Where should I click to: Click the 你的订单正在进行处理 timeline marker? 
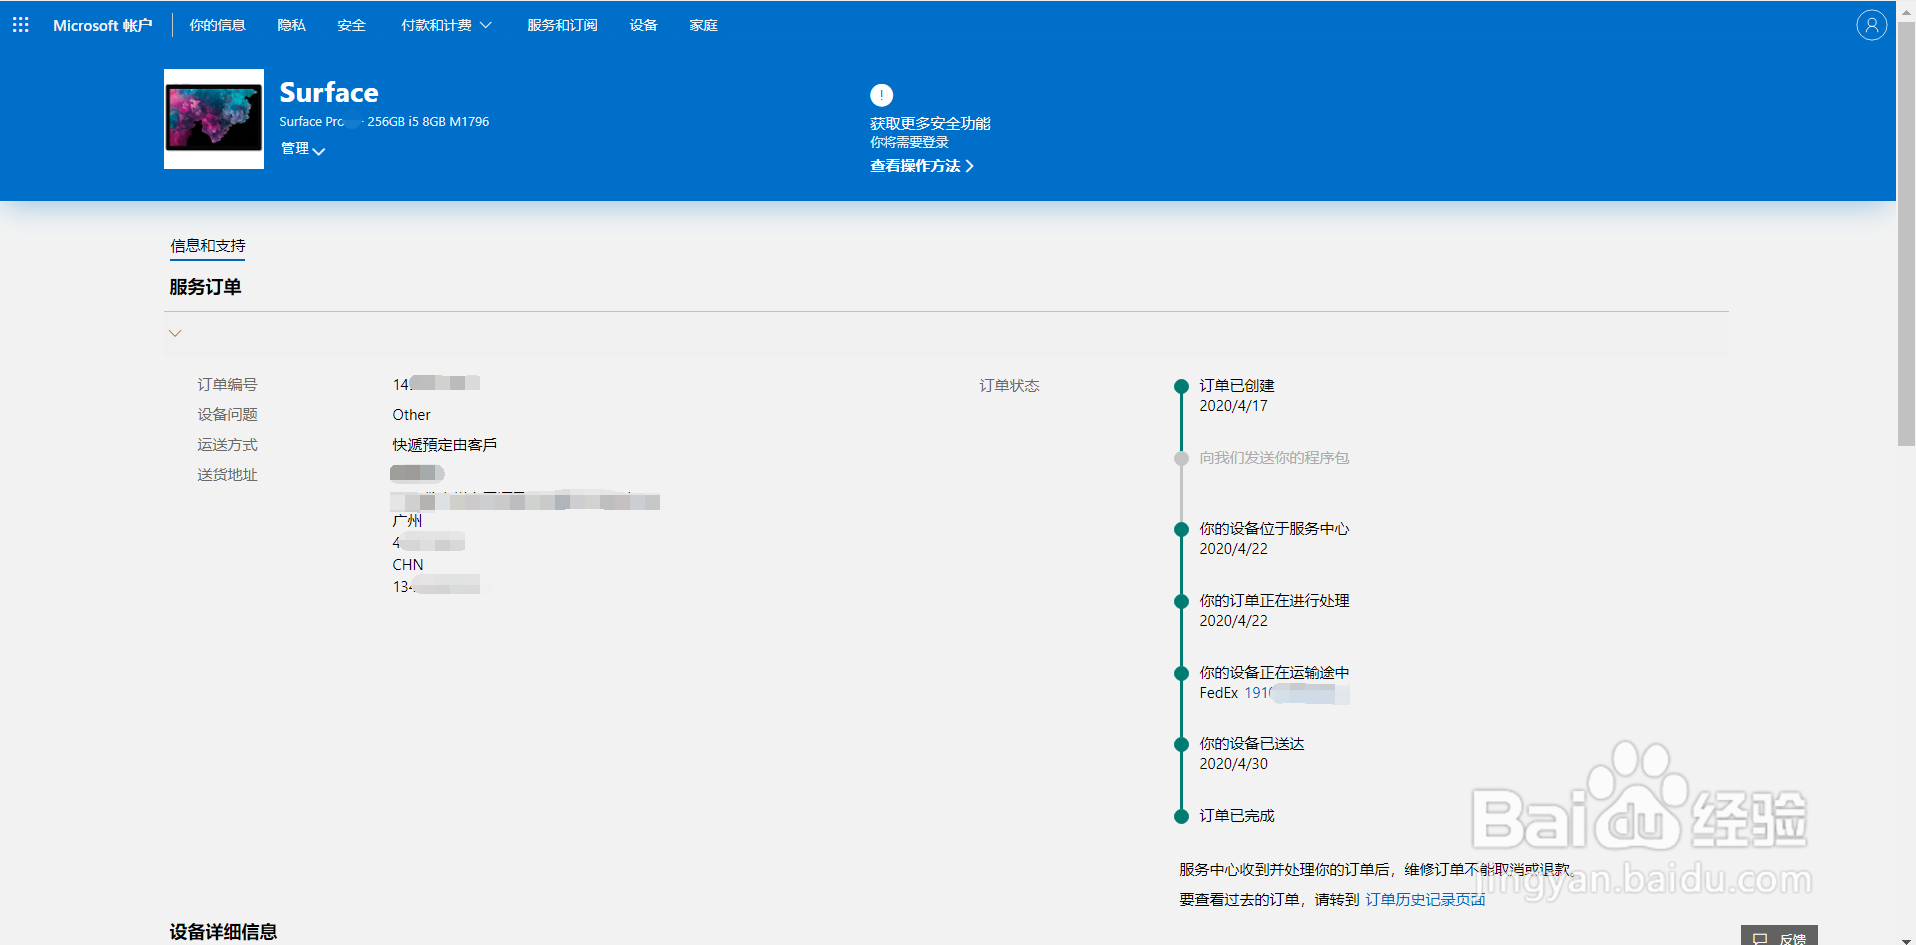tap(1181, 601)
